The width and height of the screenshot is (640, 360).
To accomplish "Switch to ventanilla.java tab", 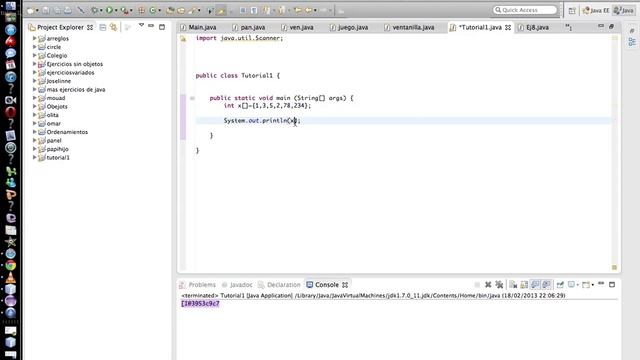I will 409,27.
